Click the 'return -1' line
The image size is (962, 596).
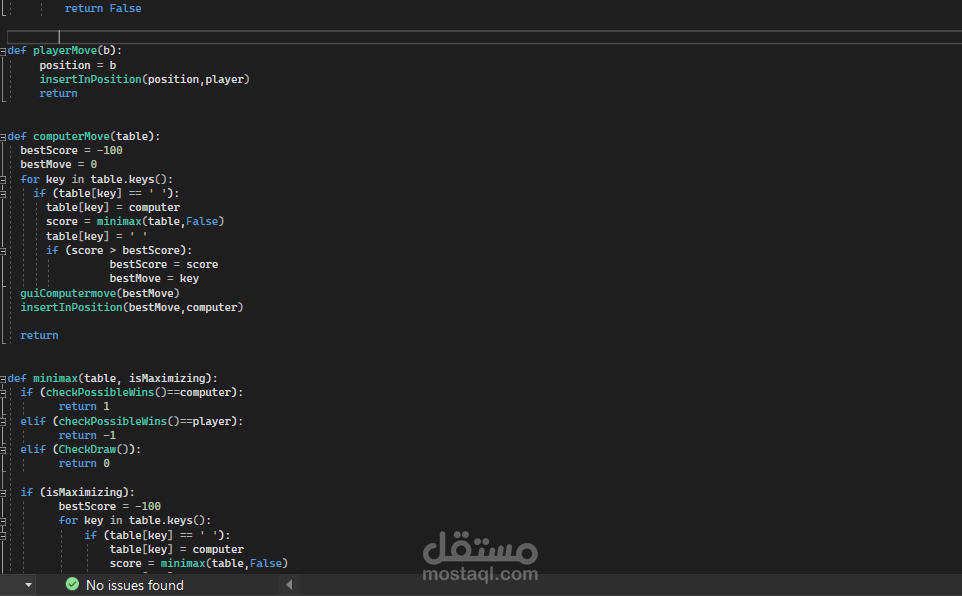point(87,435)
